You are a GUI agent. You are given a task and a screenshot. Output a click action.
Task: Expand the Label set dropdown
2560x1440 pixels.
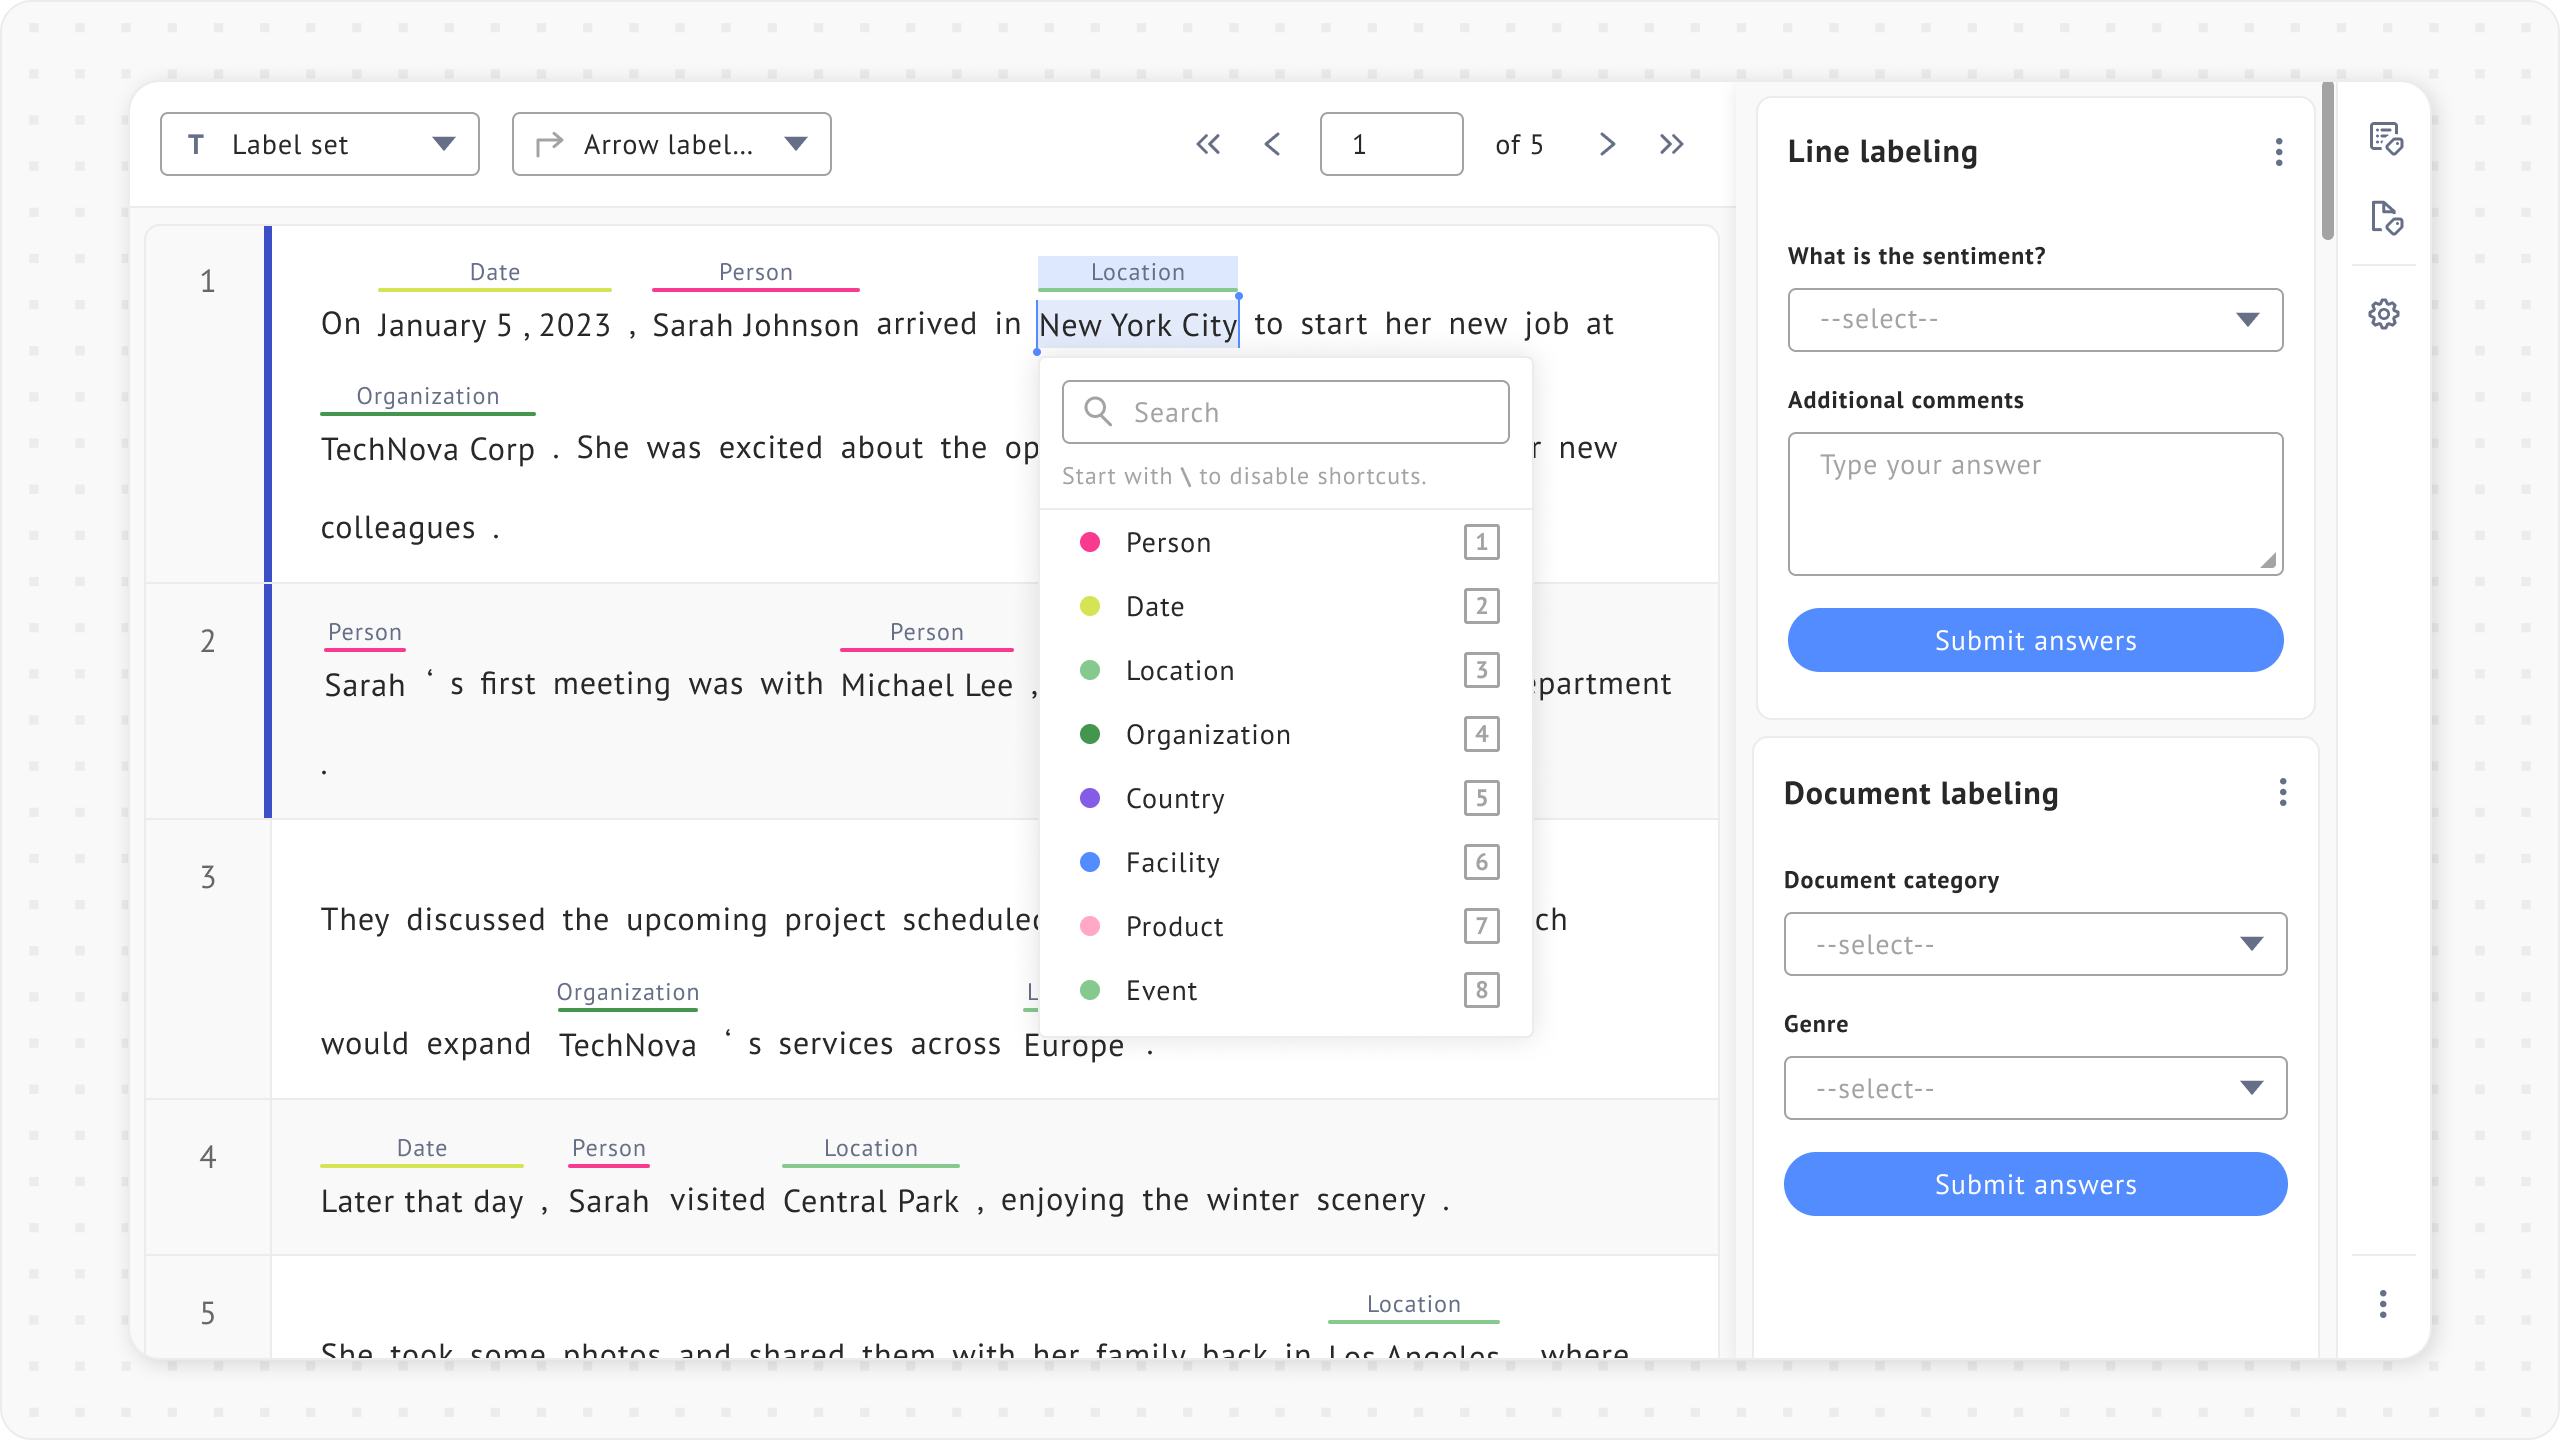point(319,144)
